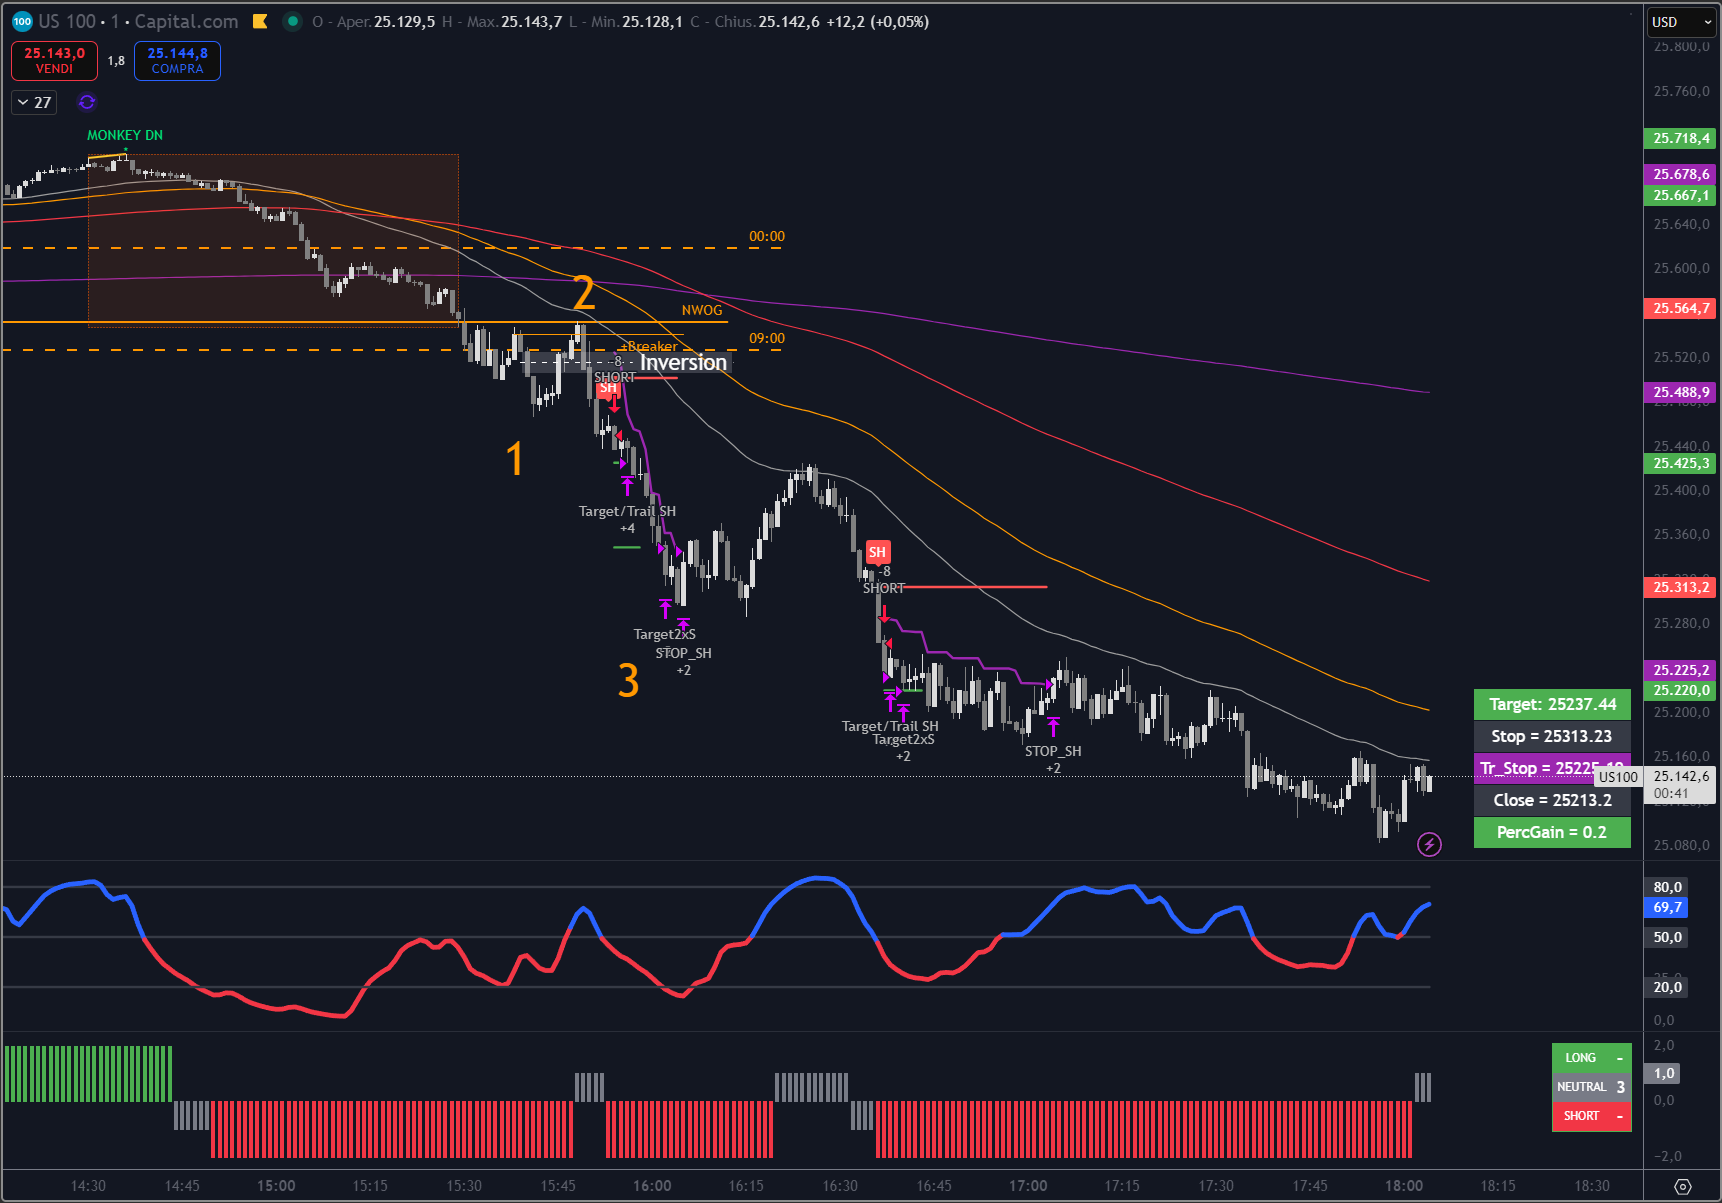This screenshot has width=1722, height=1203.
Task: Click the purple Tr_Stop table cell
Action: 1535,768
